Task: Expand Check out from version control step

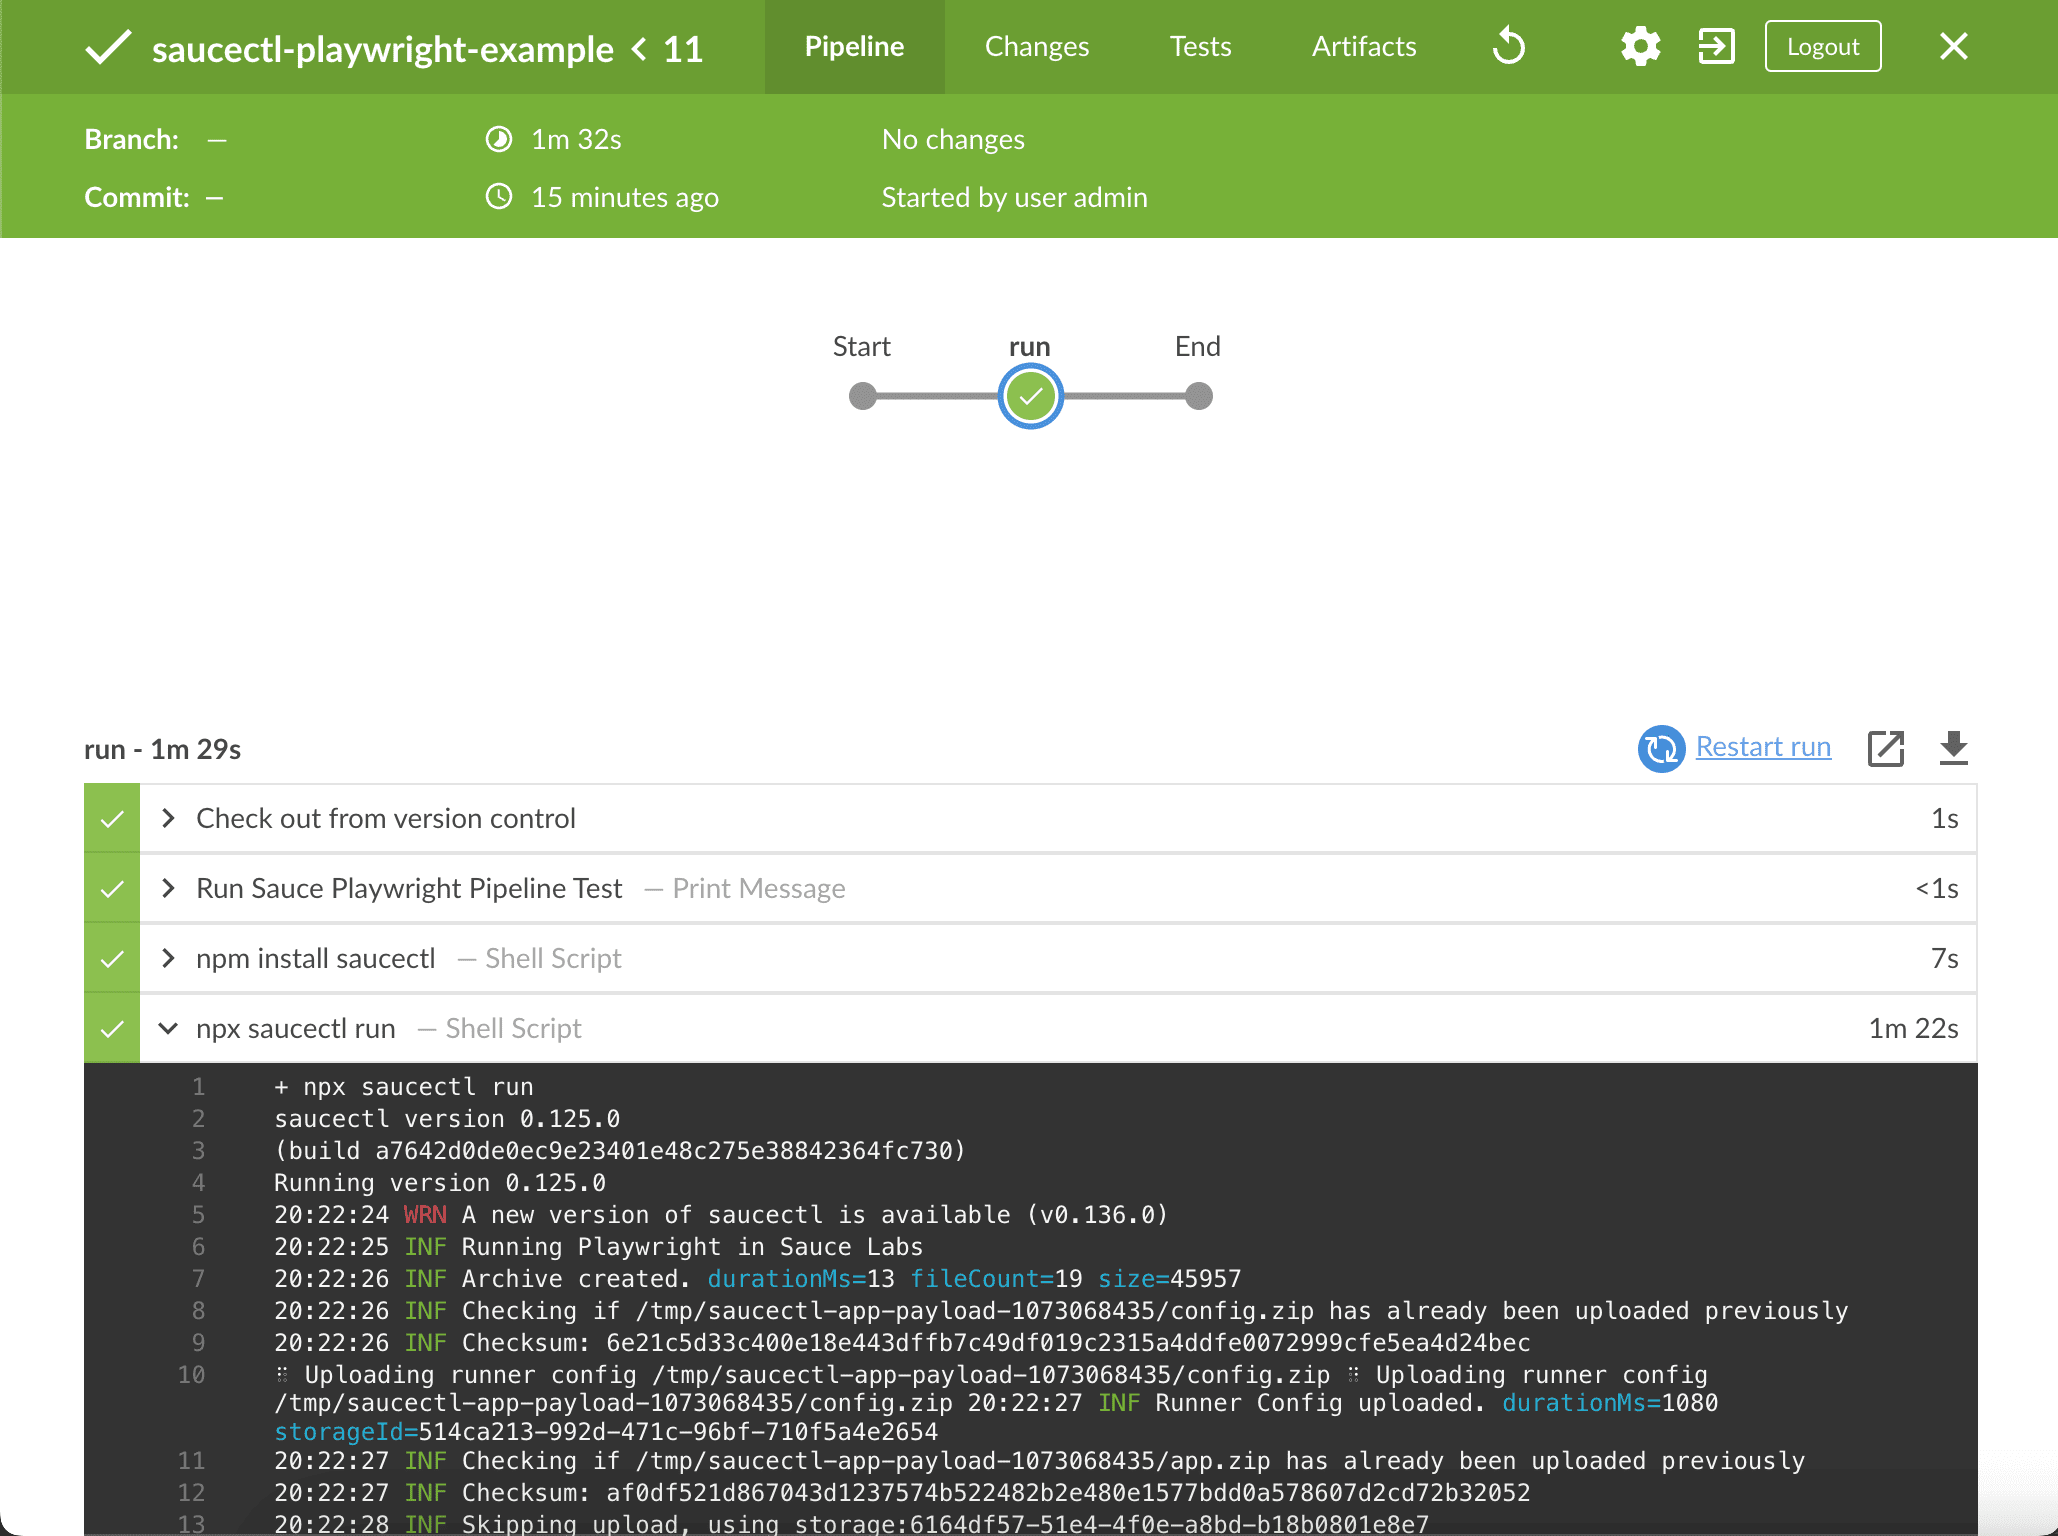Action: pyautogui.click(x=168, y=818)
